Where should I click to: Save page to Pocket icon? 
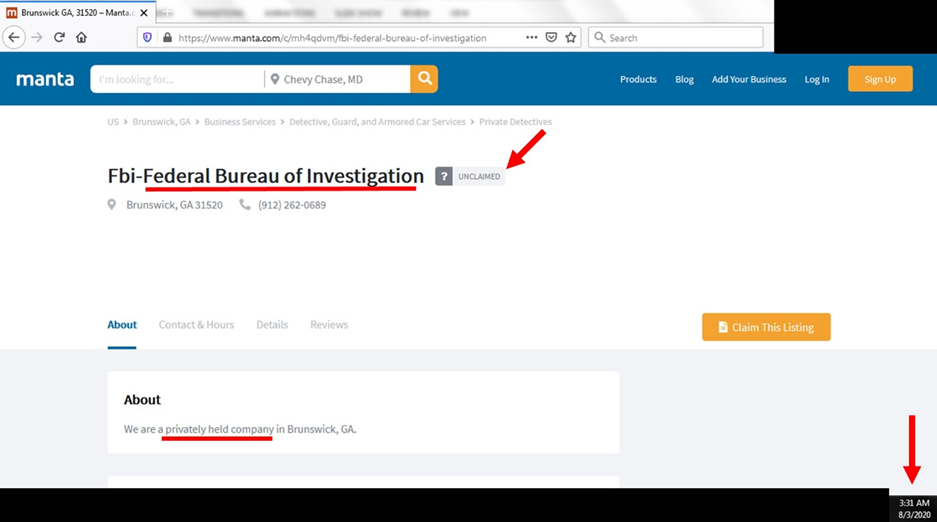(x=551, y=38)
